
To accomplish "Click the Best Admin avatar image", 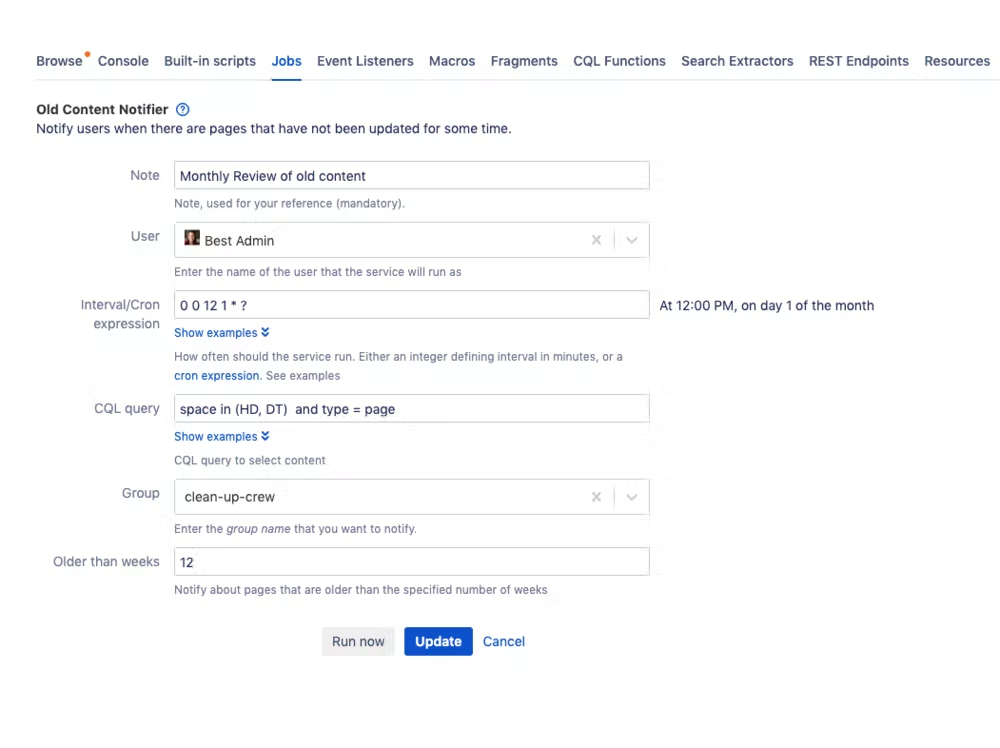I will tap(192, 238).
